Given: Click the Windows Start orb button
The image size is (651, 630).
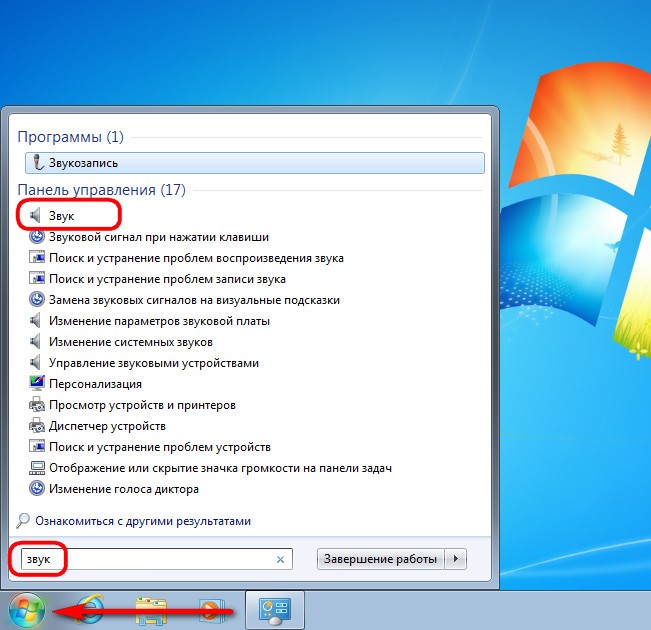Looking at the screenshot, I should [x=28, y=609].
